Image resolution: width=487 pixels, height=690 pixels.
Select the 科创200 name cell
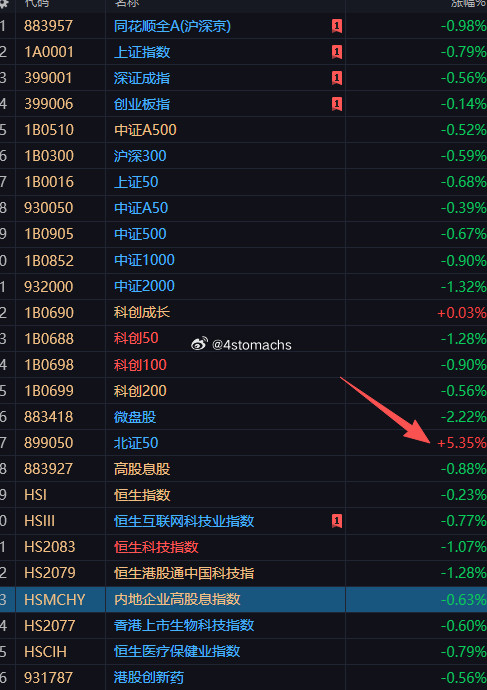(140, 391)
